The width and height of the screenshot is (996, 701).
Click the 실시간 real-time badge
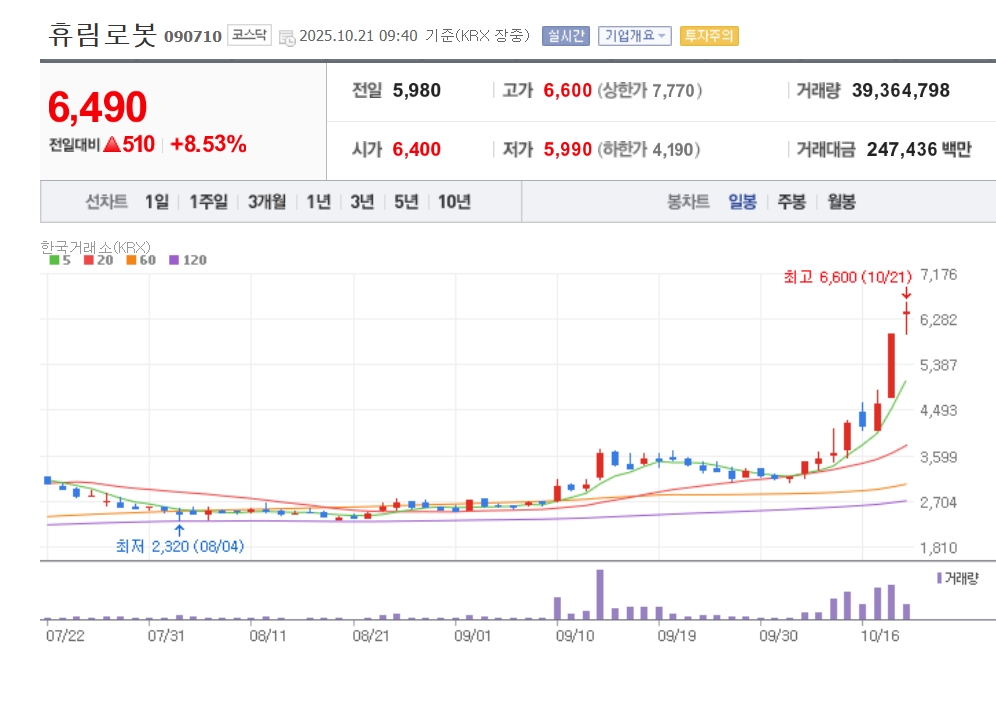[x=566, y=36]
